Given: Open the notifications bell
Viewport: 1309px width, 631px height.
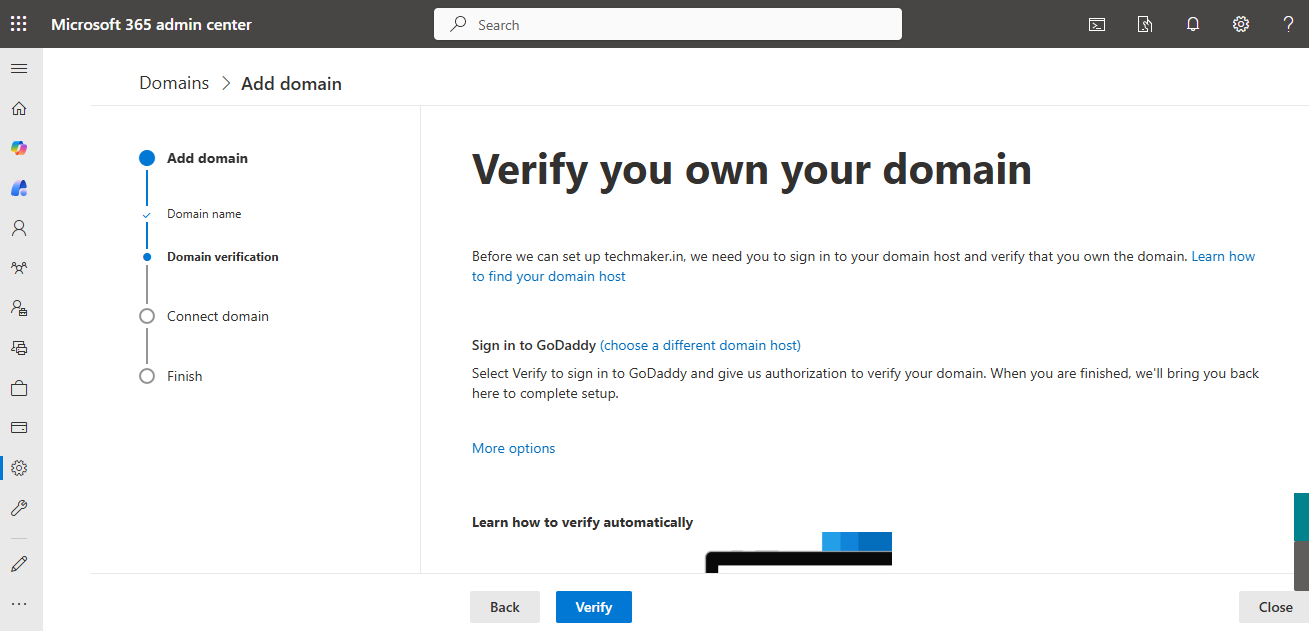Looking at the screenshot, I should click(1193, 25).
